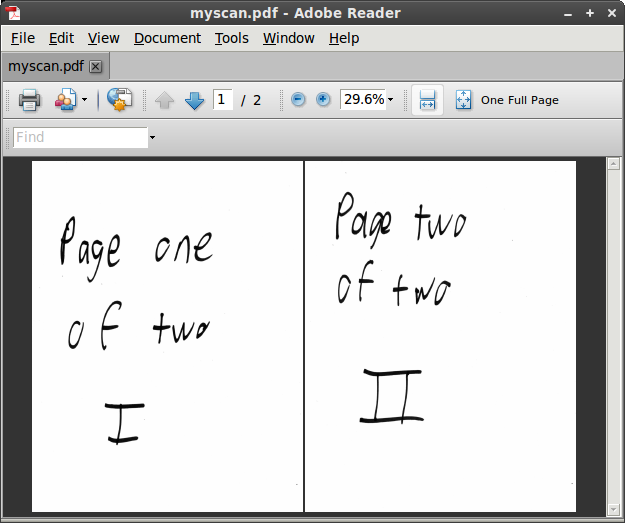Open the Window menu
Image resolution: width=625 pixels, height=523 pixels.
tap(289, 38)
